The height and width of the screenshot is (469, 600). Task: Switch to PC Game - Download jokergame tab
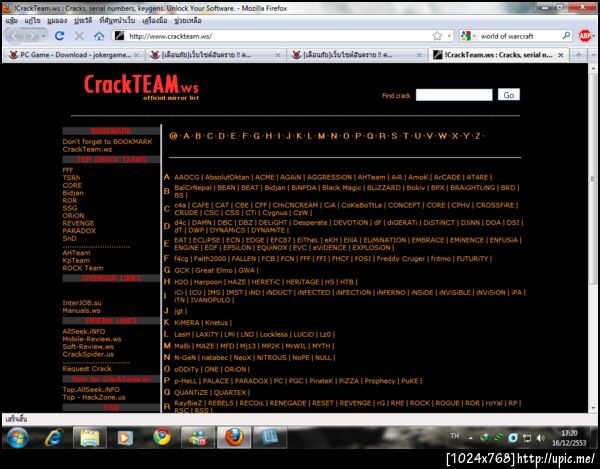pyautogui.click(x=74, y=55)
